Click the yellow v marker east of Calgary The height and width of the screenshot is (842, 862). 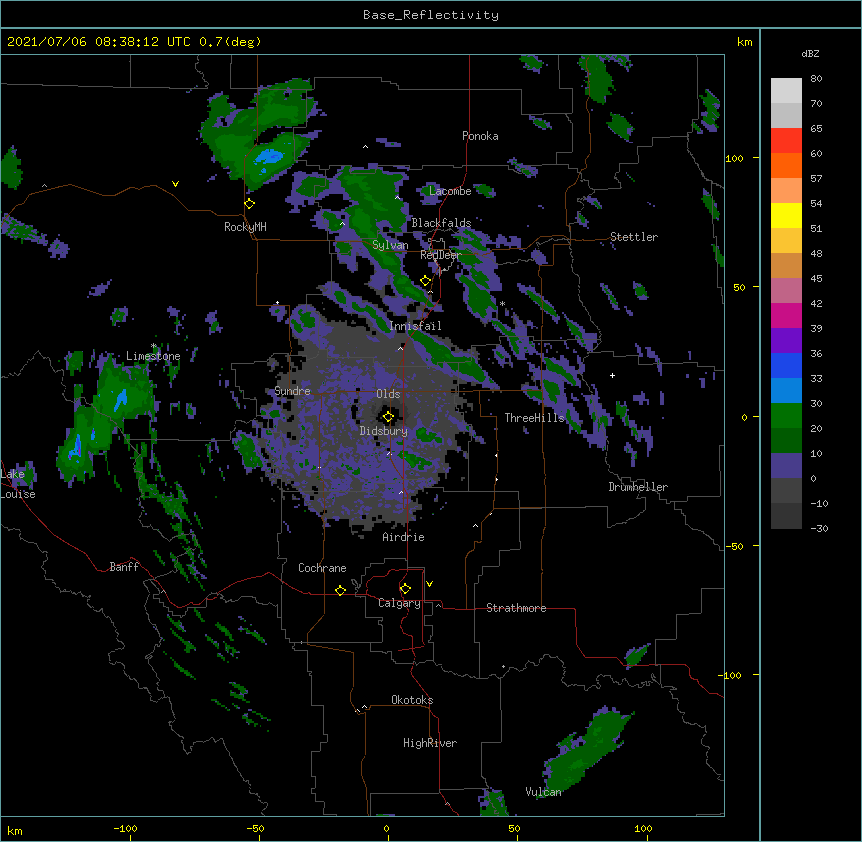(429, 584)
